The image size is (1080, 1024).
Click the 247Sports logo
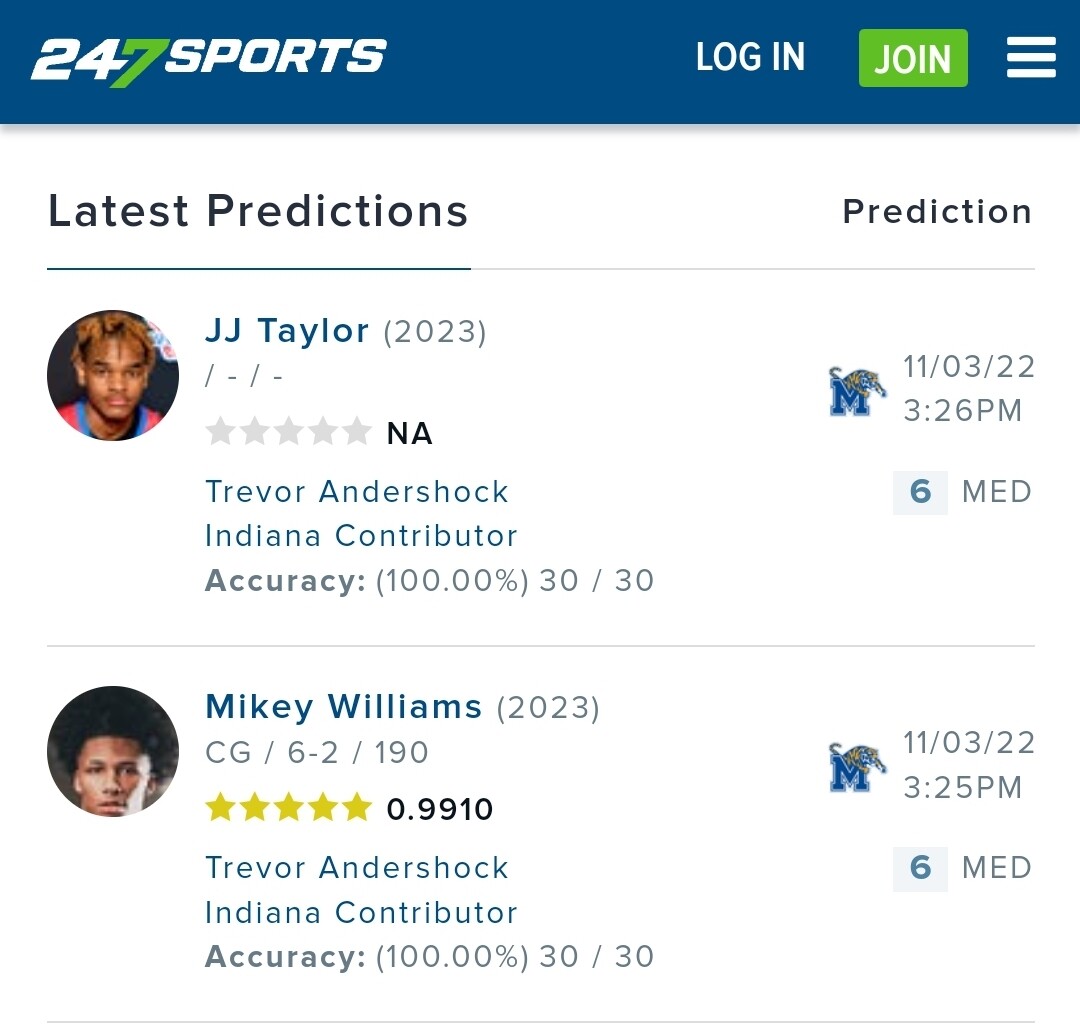[x=208, y=60]
